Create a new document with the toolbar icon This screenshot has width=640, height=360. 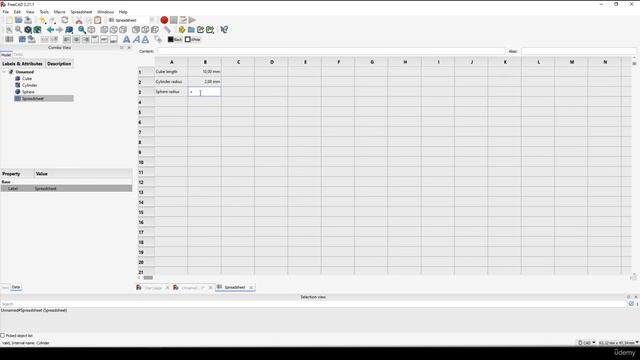click(9, 20)
